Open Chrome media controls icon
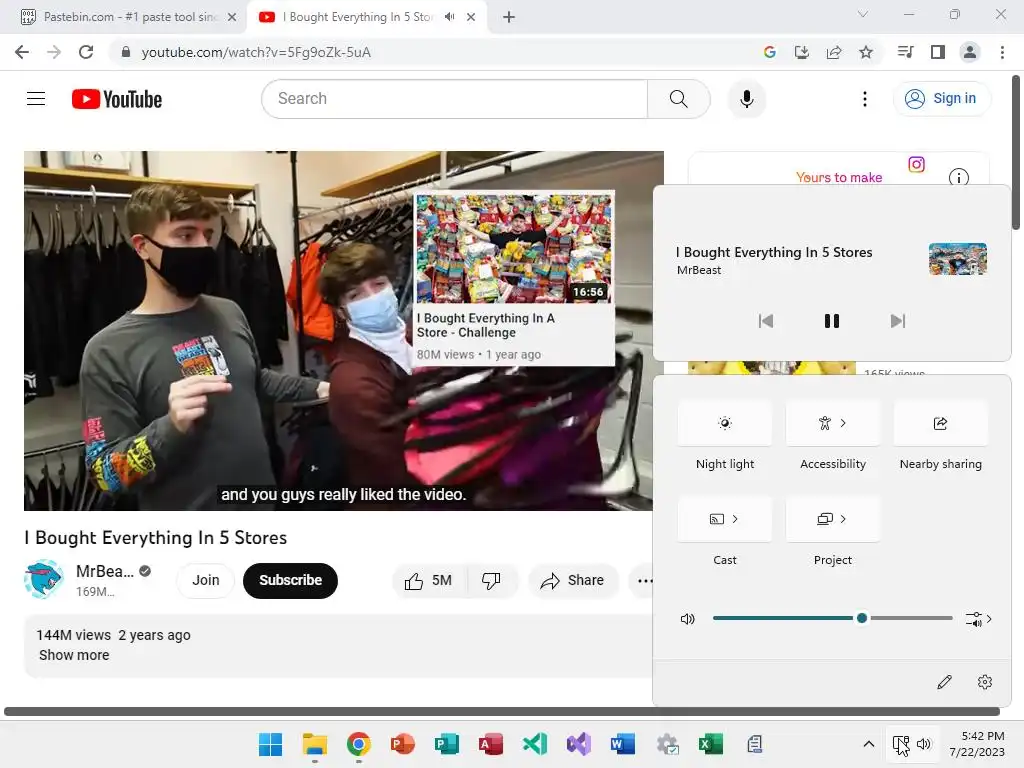Viewport: 1024px width, 768px height. (905, 52)
